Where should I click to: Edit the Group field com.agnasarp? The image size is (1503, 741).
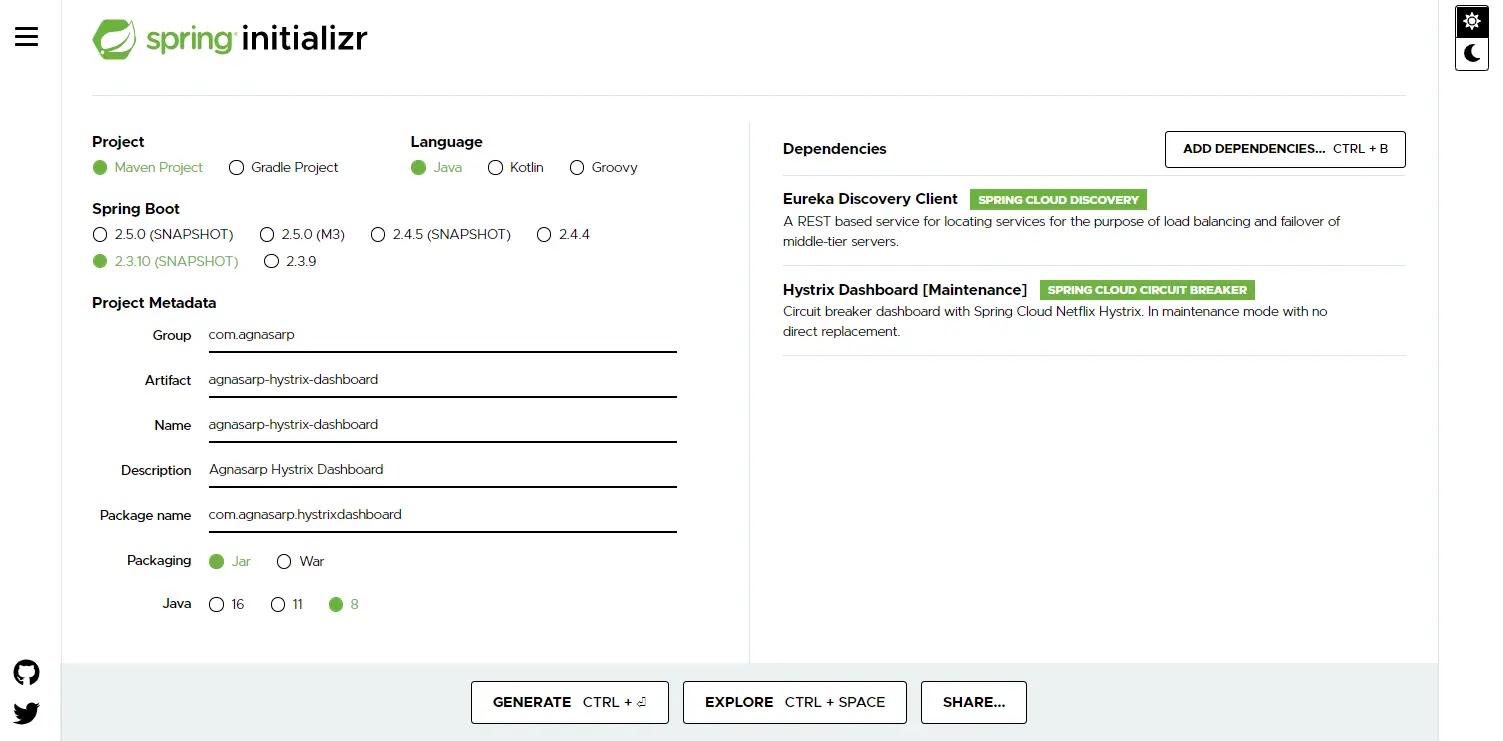coord(442,335)
